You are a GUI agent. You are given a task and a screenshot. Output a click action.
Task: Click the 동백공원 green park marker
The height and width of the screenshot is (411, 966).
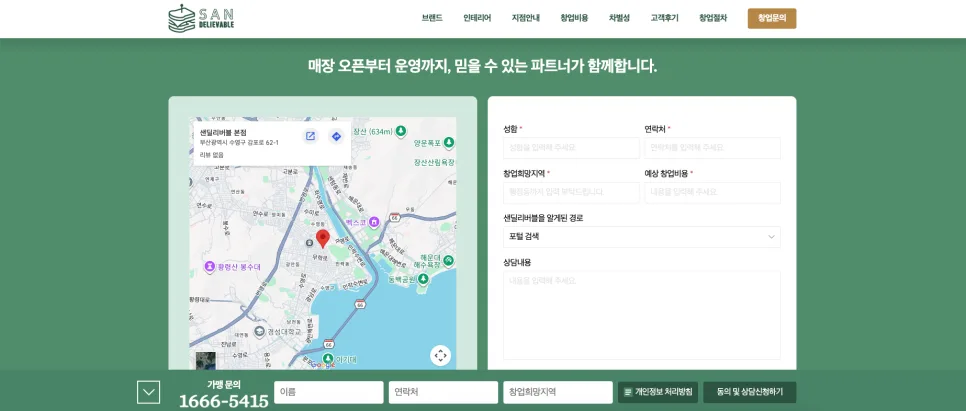click(423, 279)
